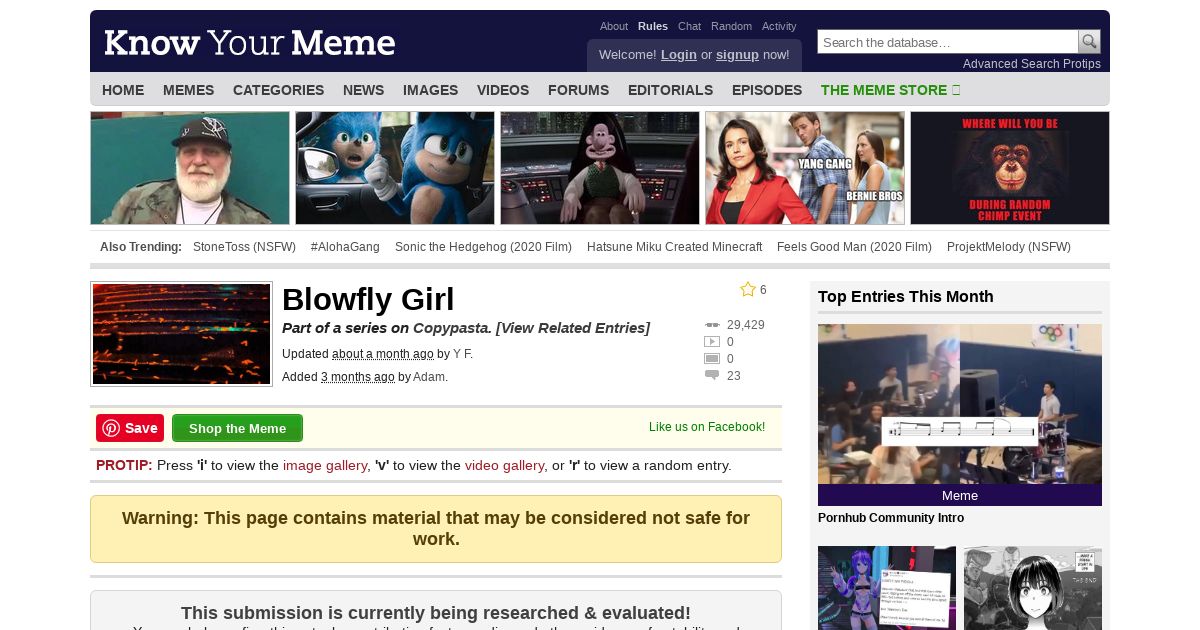The image size is (1200, 630).
Task: Open the image gallery link
Action: tap(325, 465)
